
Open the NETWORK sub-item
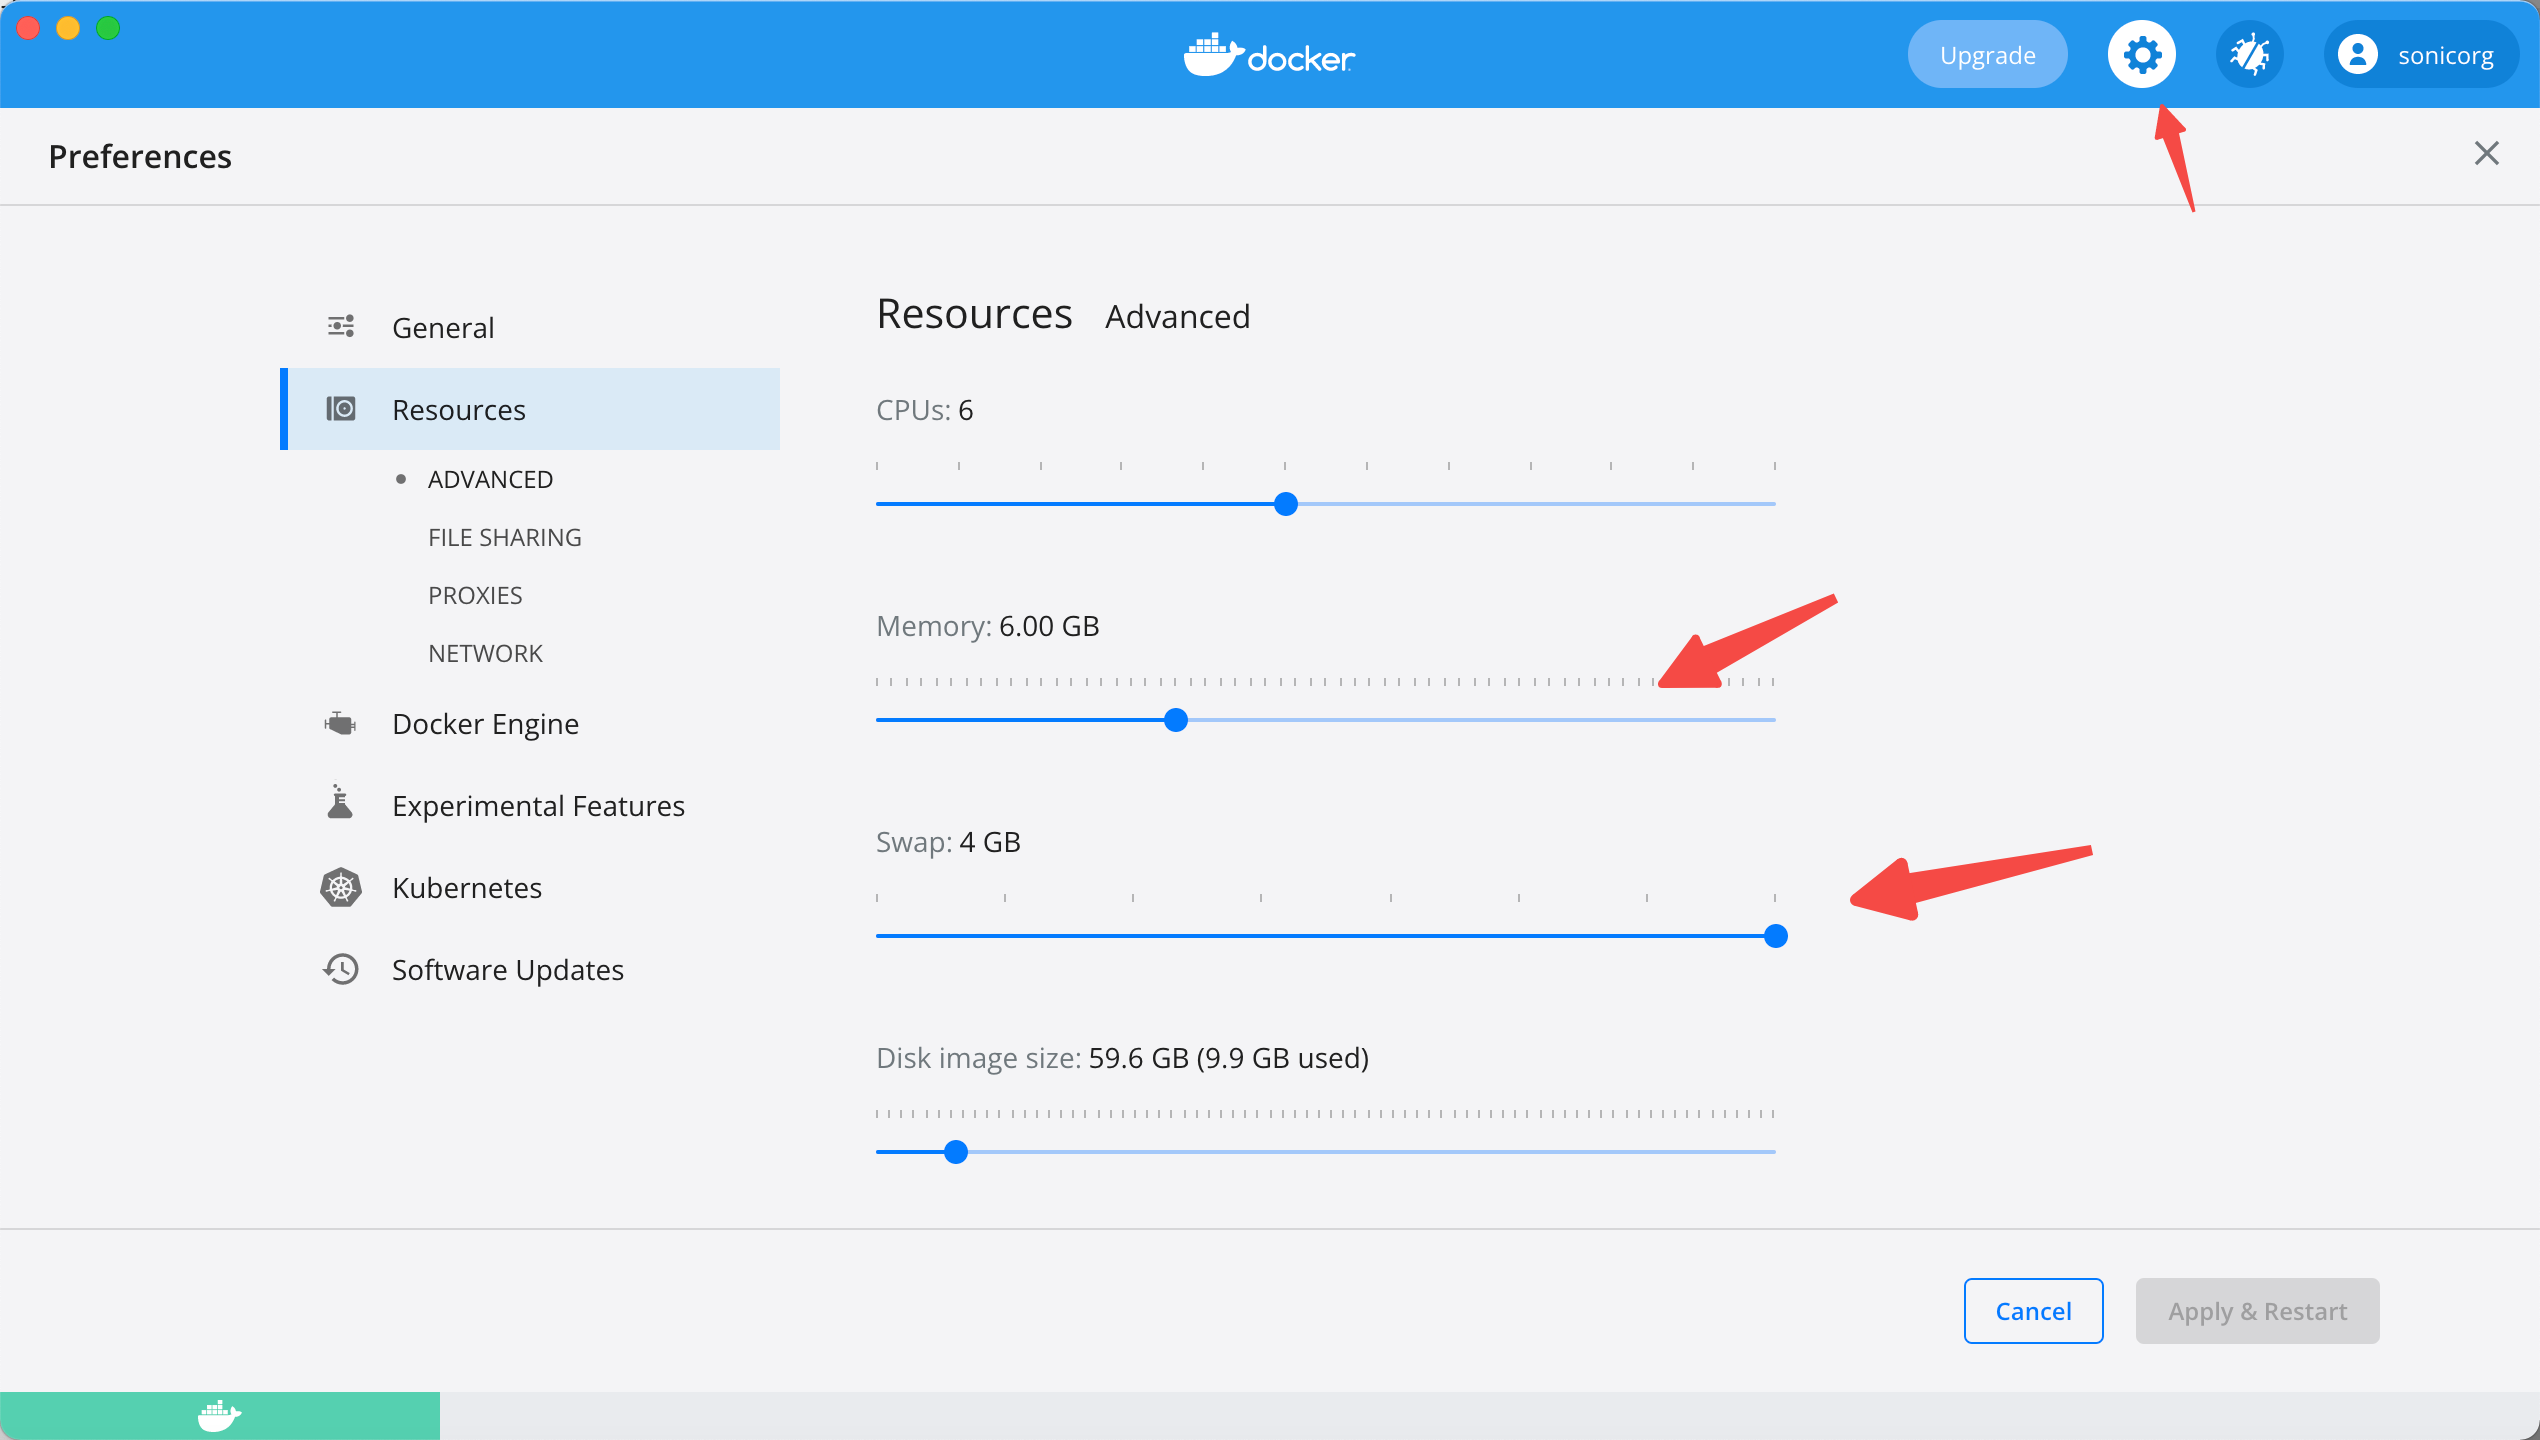click(485, 653)
